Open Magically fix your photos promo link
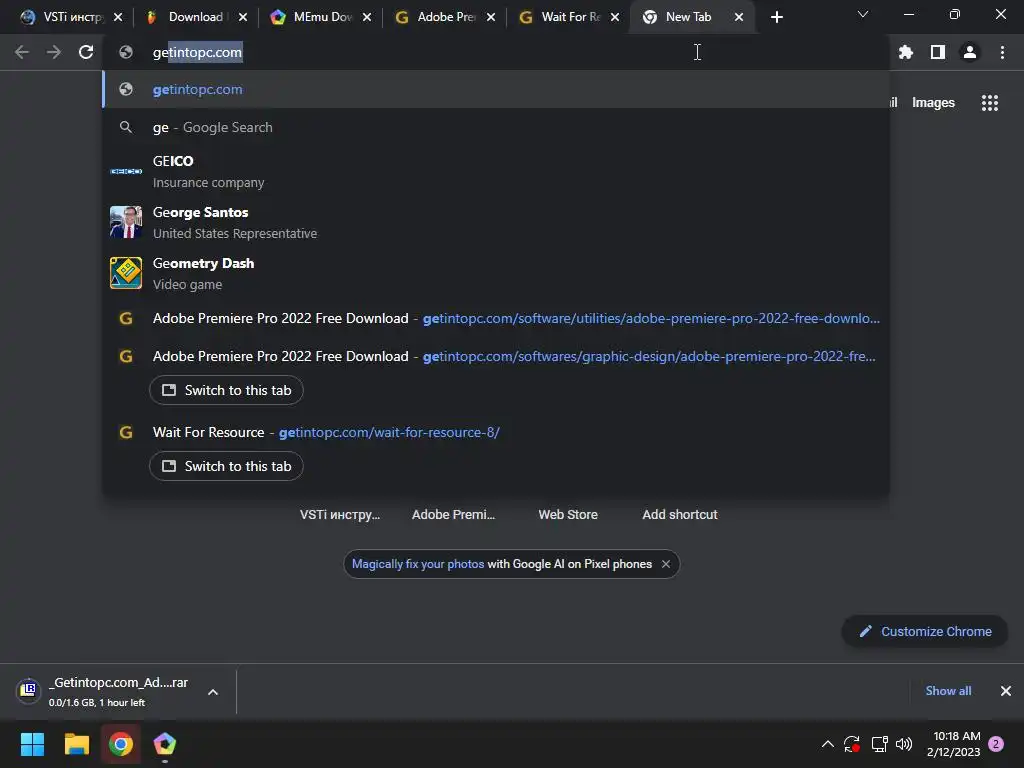Viewport: 1024px width, 768px height. [x=418, y=564]
